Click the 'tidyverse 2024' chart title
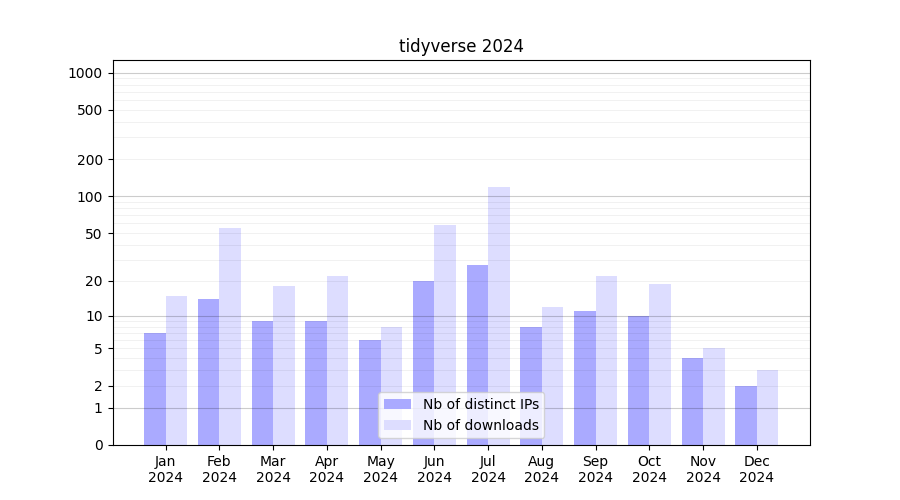This screenshot has height=500, width=900. [461, 46]
